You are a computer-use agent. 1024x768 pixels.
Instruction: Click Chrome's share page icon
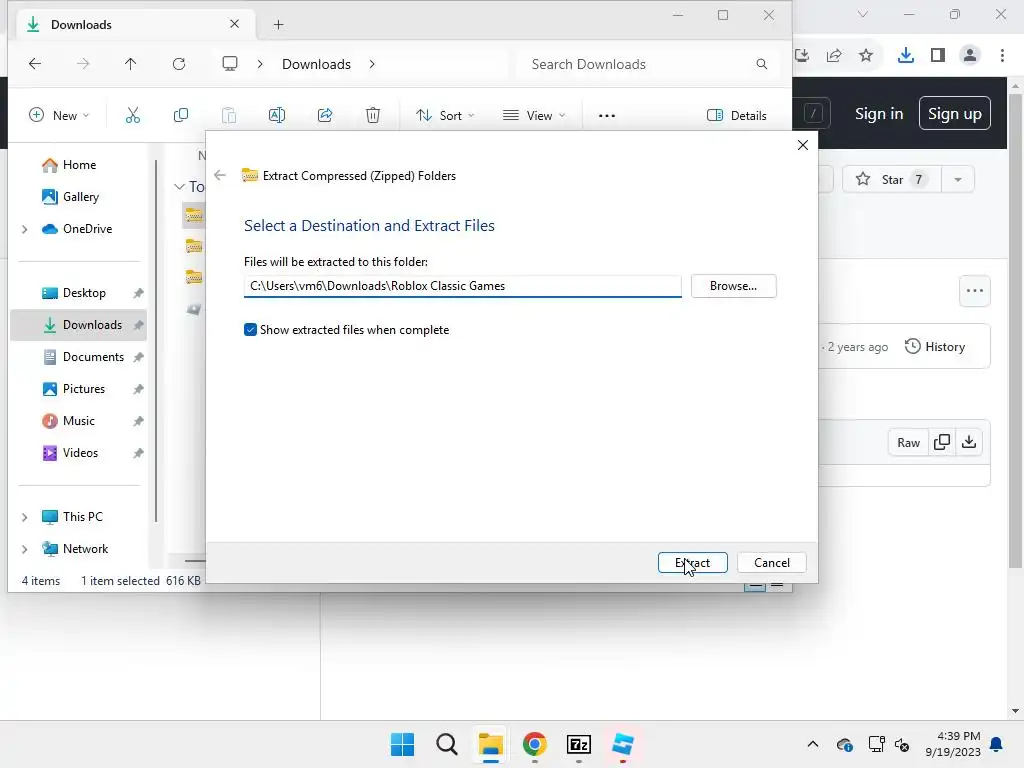[834, 56]
